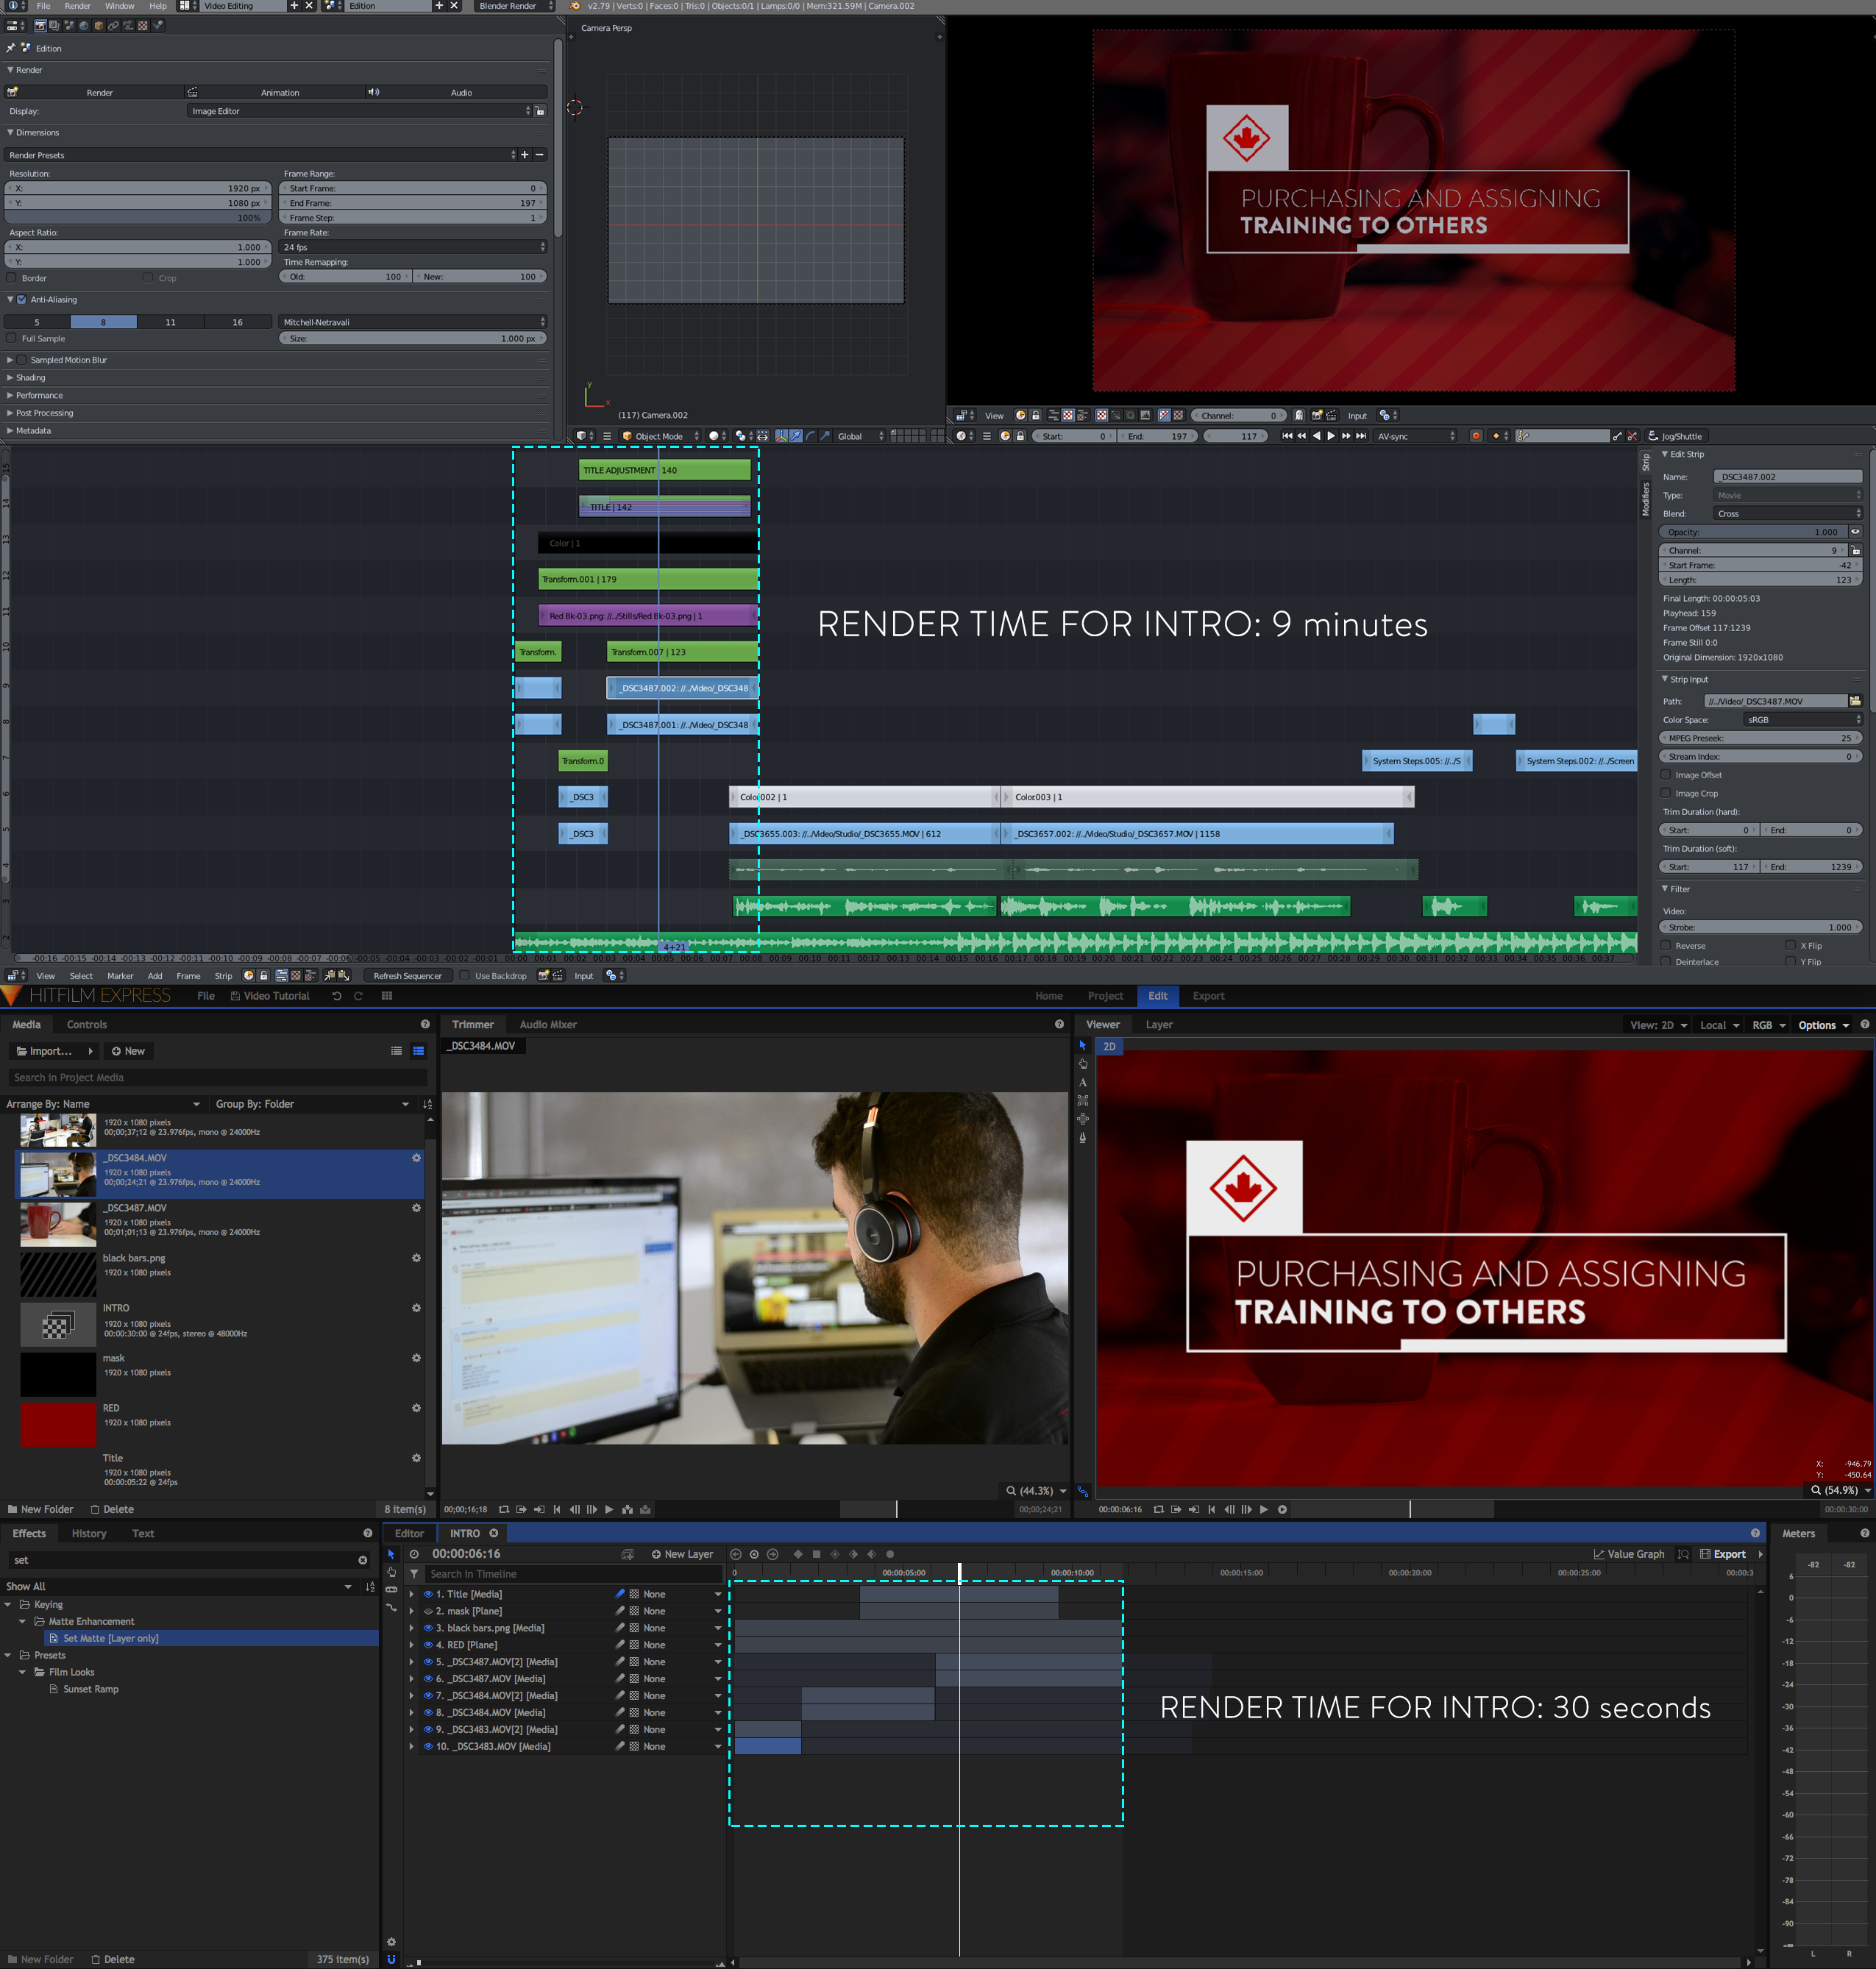Hide the 4. RED plane layer
Screen dimensions: 1876x1969
click(x=428, y=1645)
